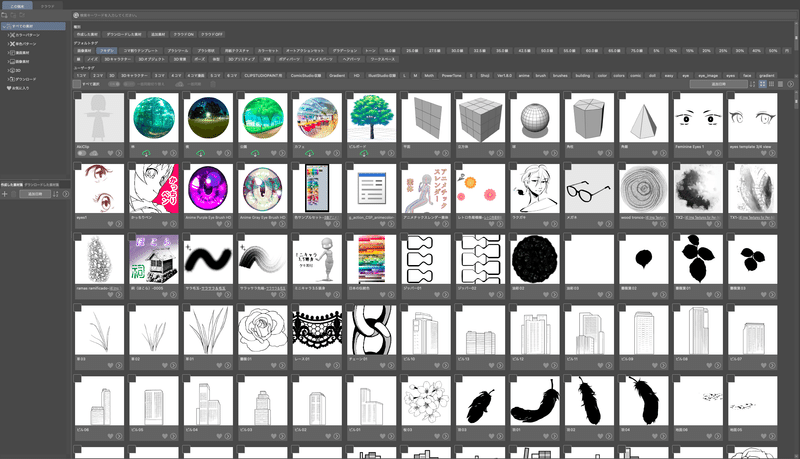The height and width of the screenshot is (459, 800).
Task: Open details arrow for eyes template 3/4 view
Action: tap(772, 153)
